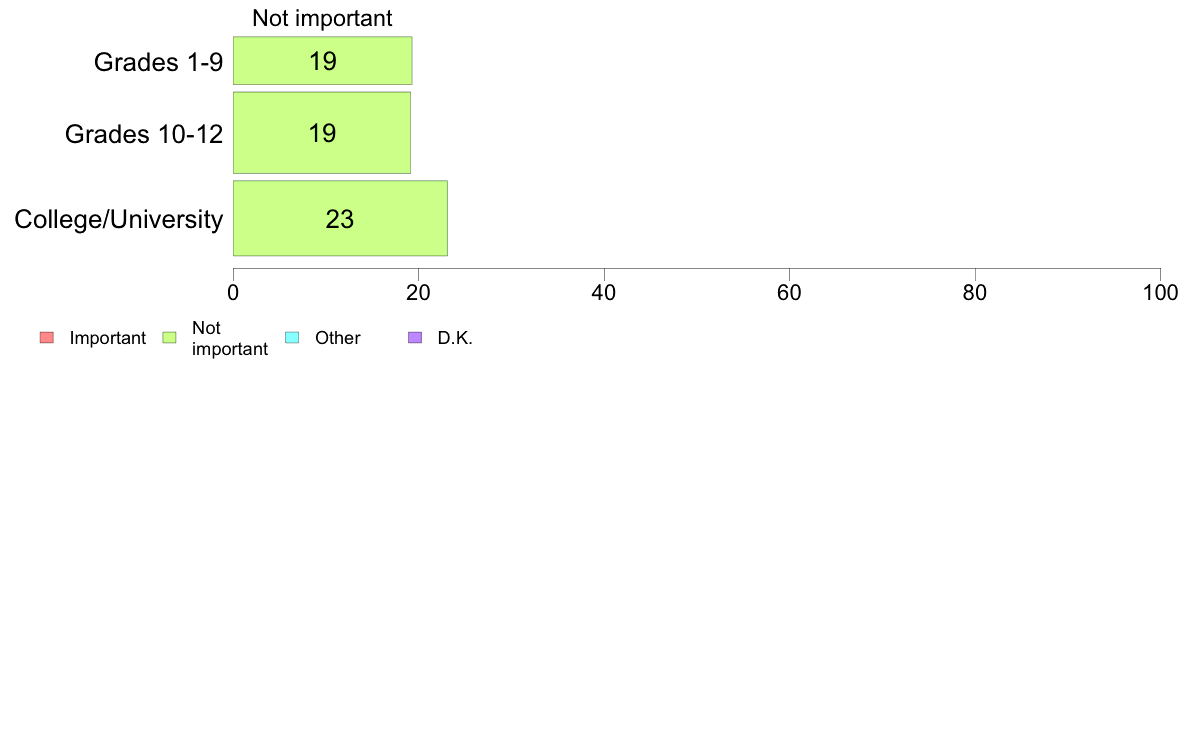Click the Grades 1-9 axis label
1188x736 pixels.
[158, 62]
